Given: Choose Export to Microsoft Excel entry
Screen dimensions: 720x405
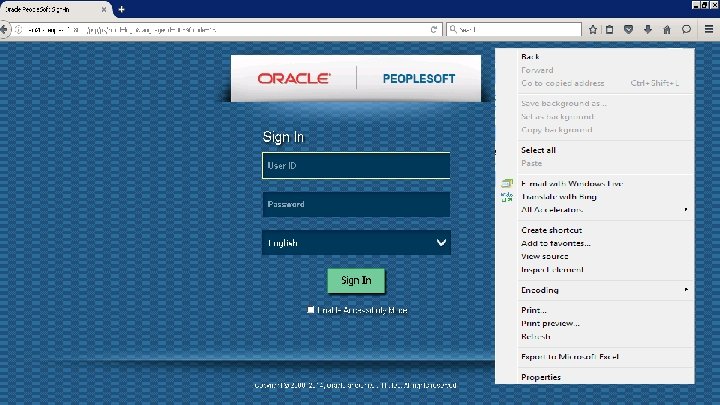Looking at the screenshot, I should (570, 357).
